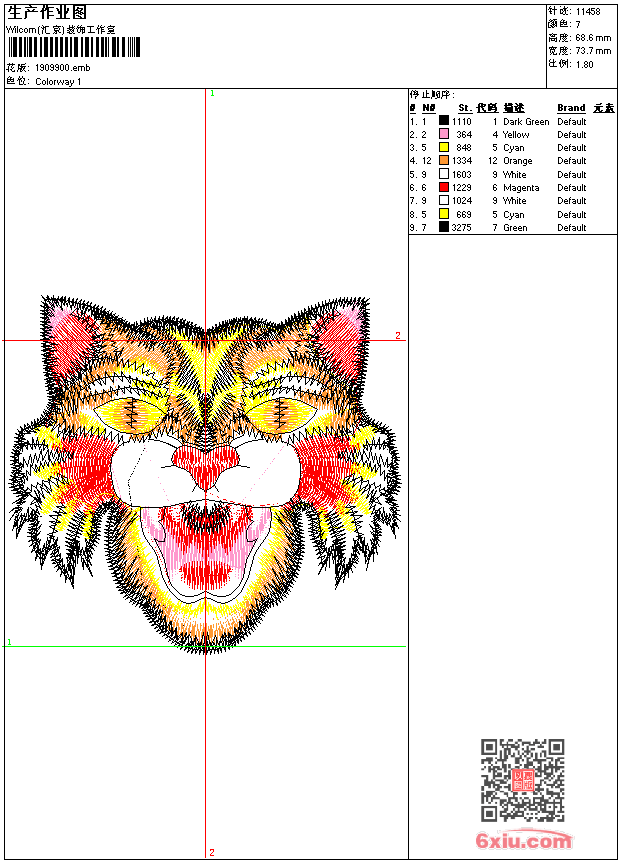The image size is (620, 860).
Task: Click 'Cyan' in the row with 669 stitches
Action: coord(514,215)
